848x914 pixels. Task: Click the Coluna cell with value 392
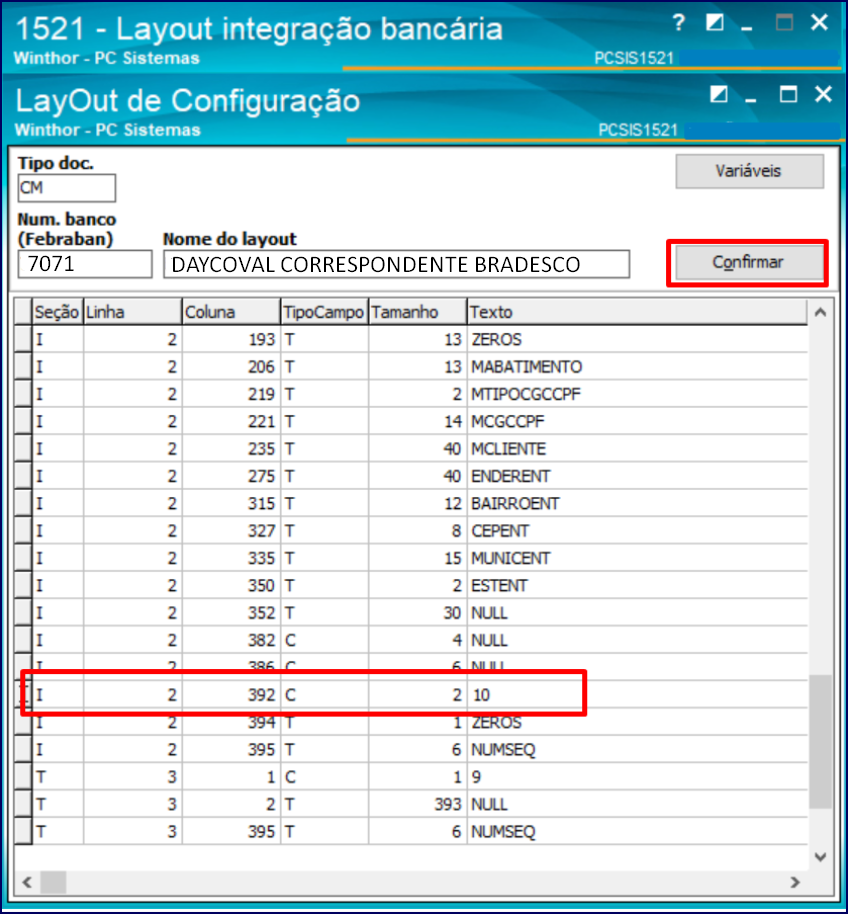tap(231, 695)
